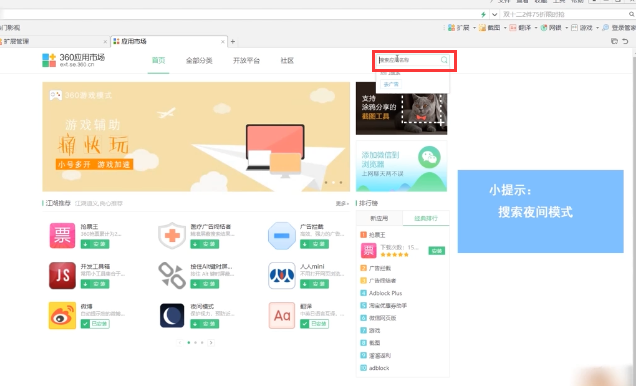Image resolution: width=636 pixels, height=386 pixels.
Task: Open the Weibo 微博 app icon
Action: coord(62,315)
